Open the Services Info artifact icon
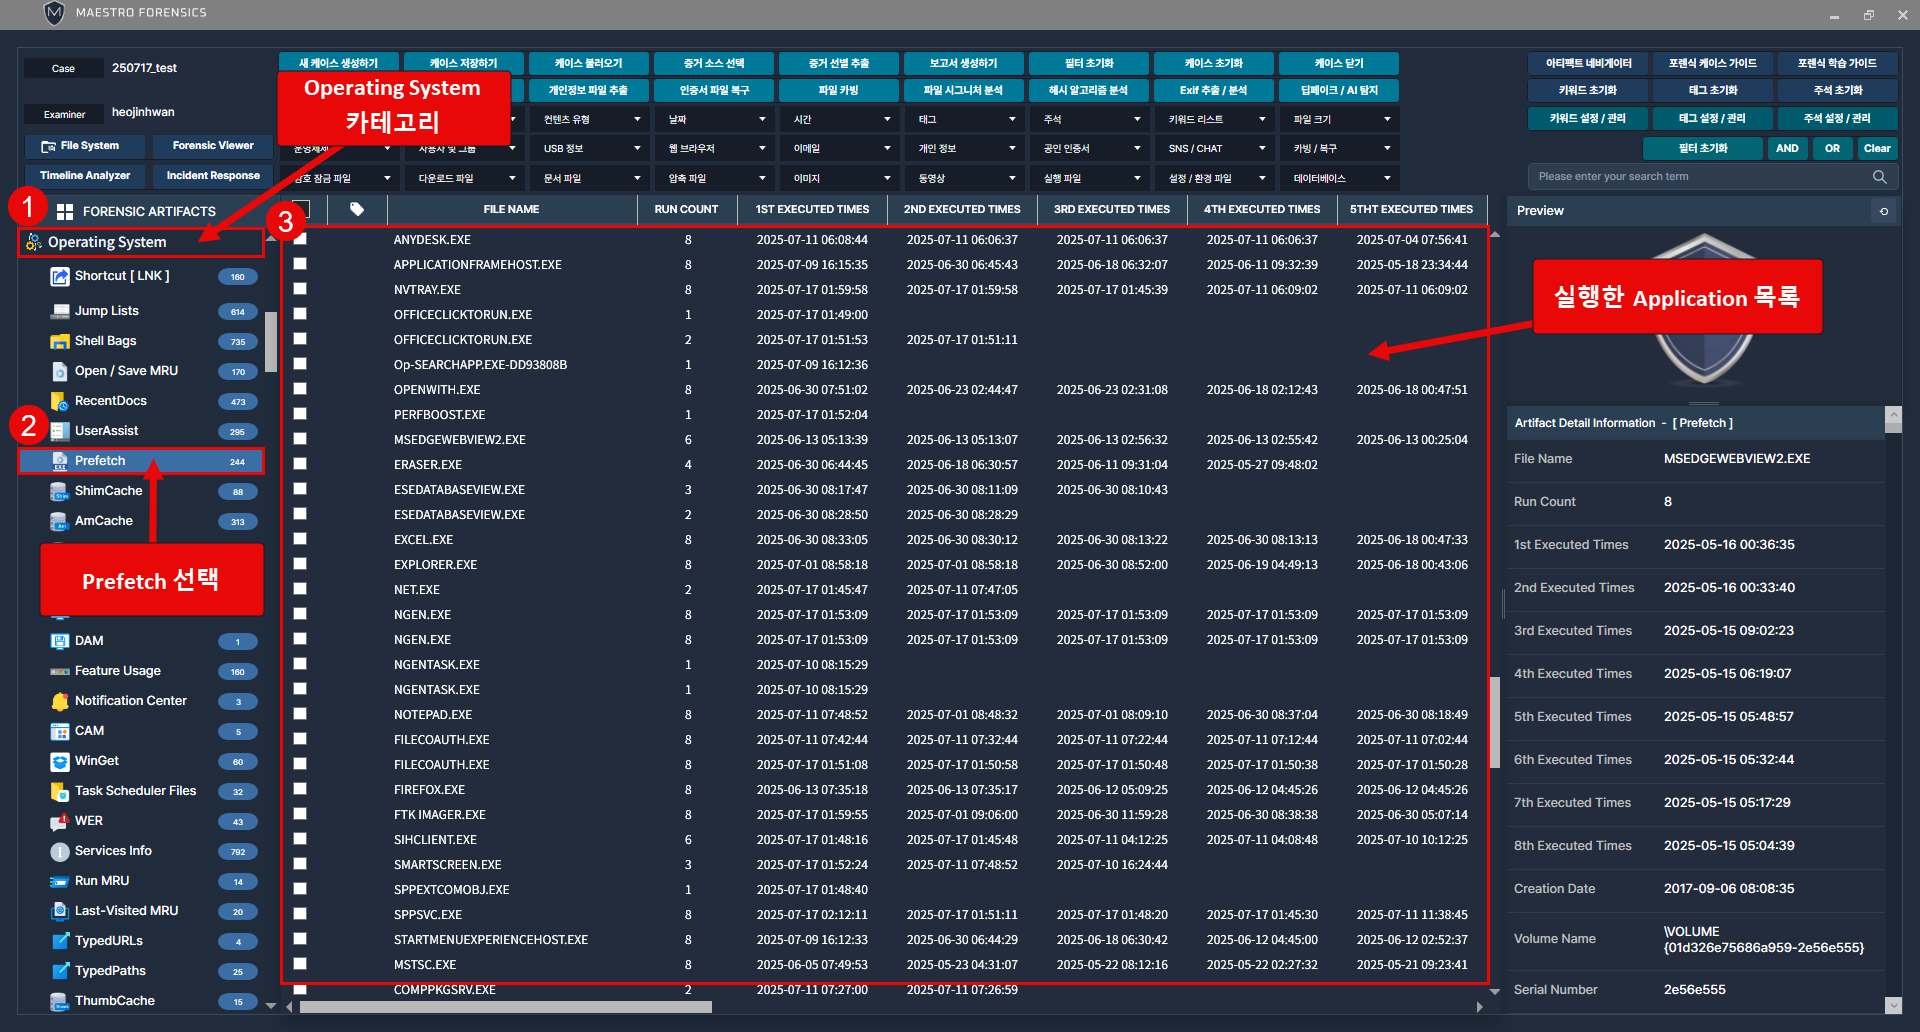 pyautogui.click(x=60, y=851)
